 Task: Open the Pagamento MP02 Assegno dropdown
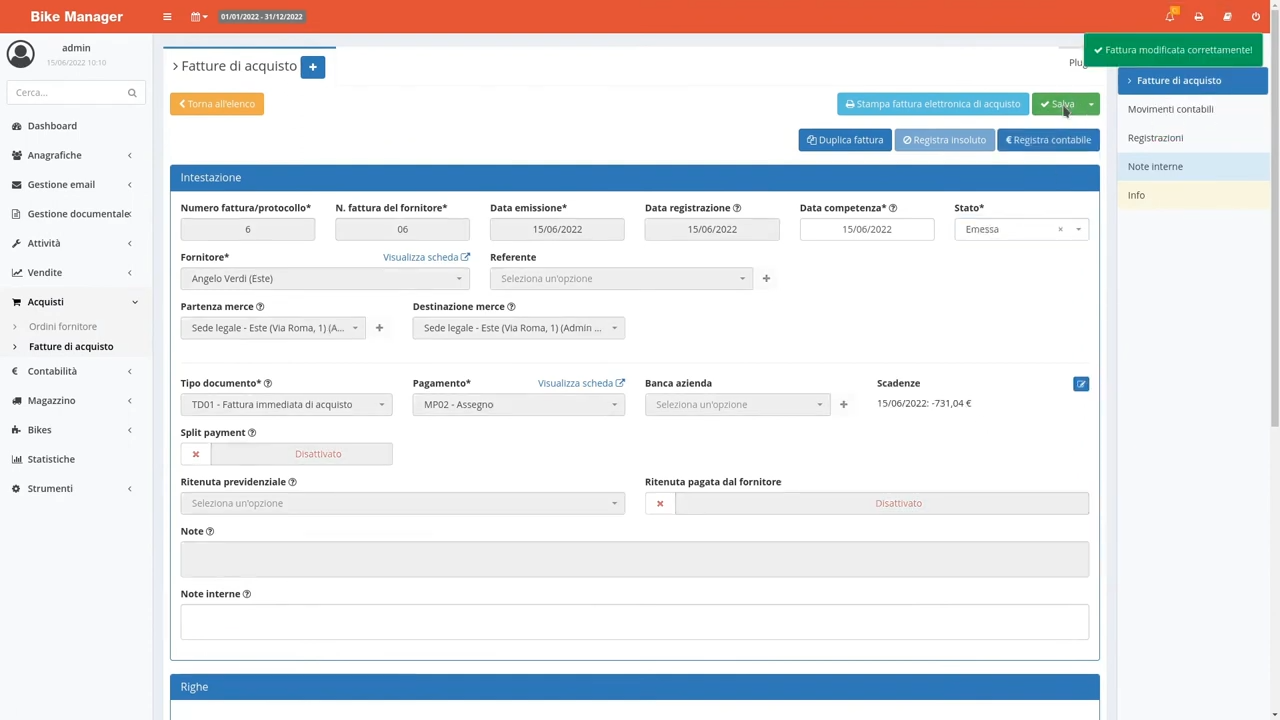(x=518, y=405)
